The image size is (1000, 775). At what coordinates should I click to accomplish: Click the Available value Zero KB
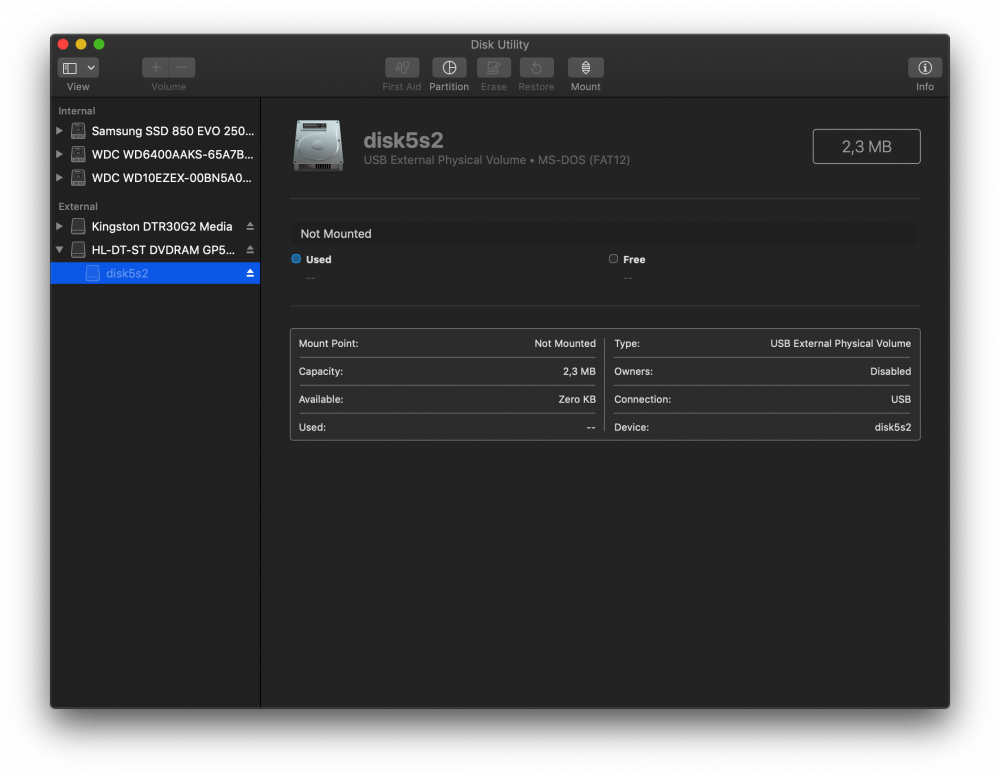point(577,399)
